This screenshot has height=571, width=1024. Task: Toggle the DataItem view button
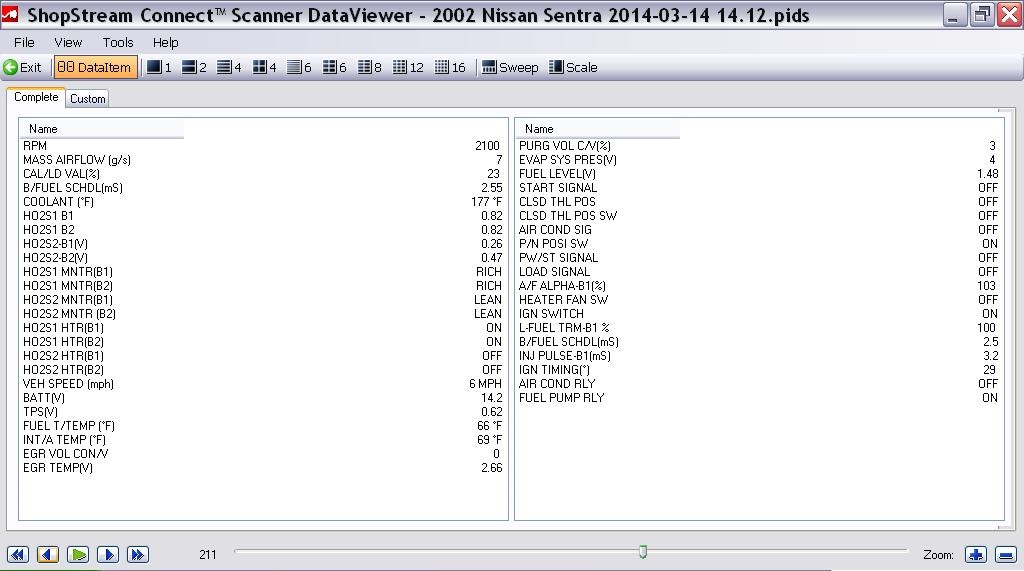[x=95, y=67]
